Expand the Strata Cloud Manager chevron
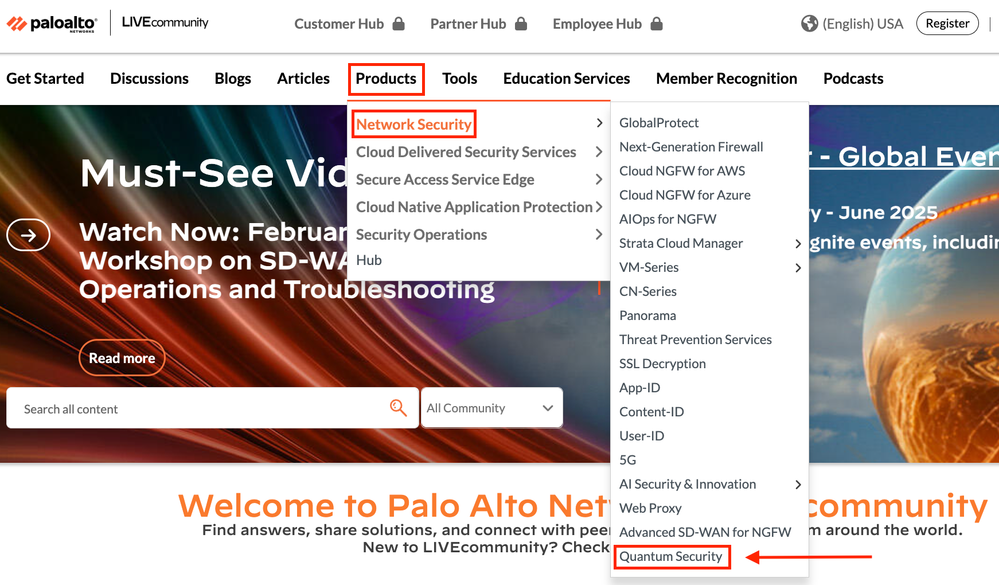This screenshot has height=585, width=999. tap(798, 243)
